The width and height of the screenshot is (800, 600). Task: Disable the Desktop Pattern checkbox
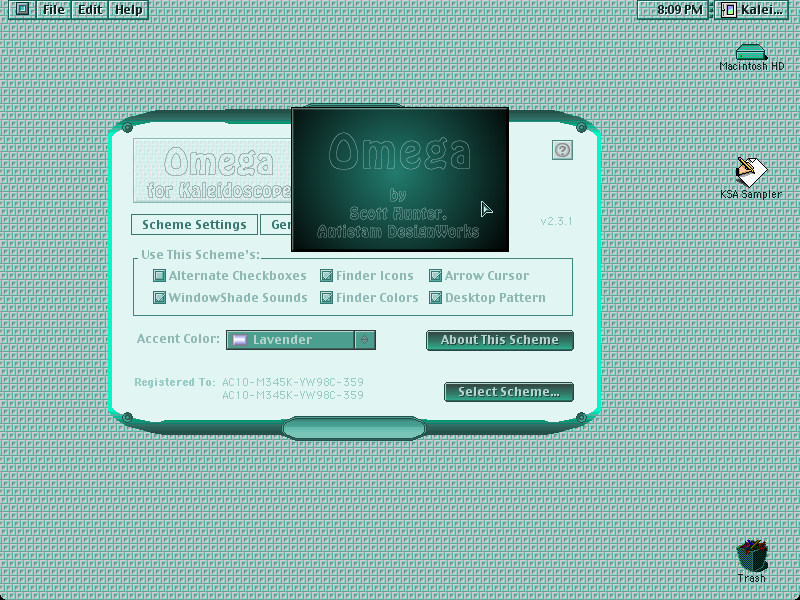(435, 297)
